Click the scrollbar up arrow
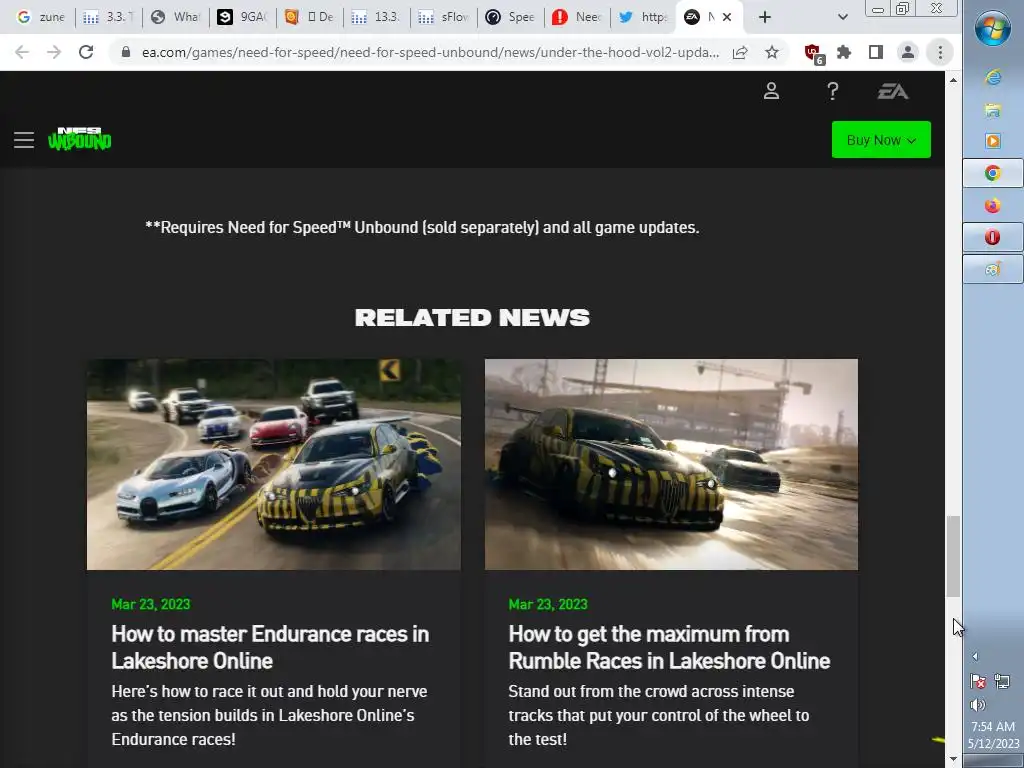This screenshot has height=768, width=1024. pyautogui.click(x=953, y=80)
